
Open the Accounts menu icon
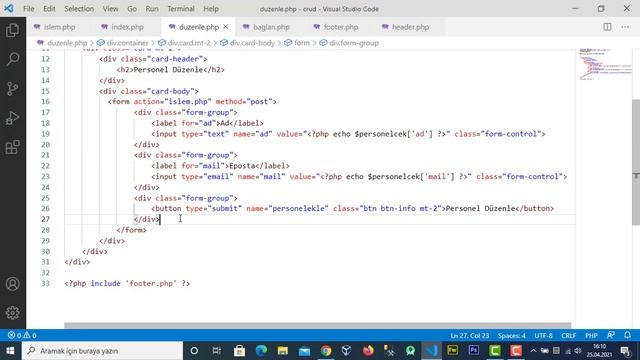point(13,284)
